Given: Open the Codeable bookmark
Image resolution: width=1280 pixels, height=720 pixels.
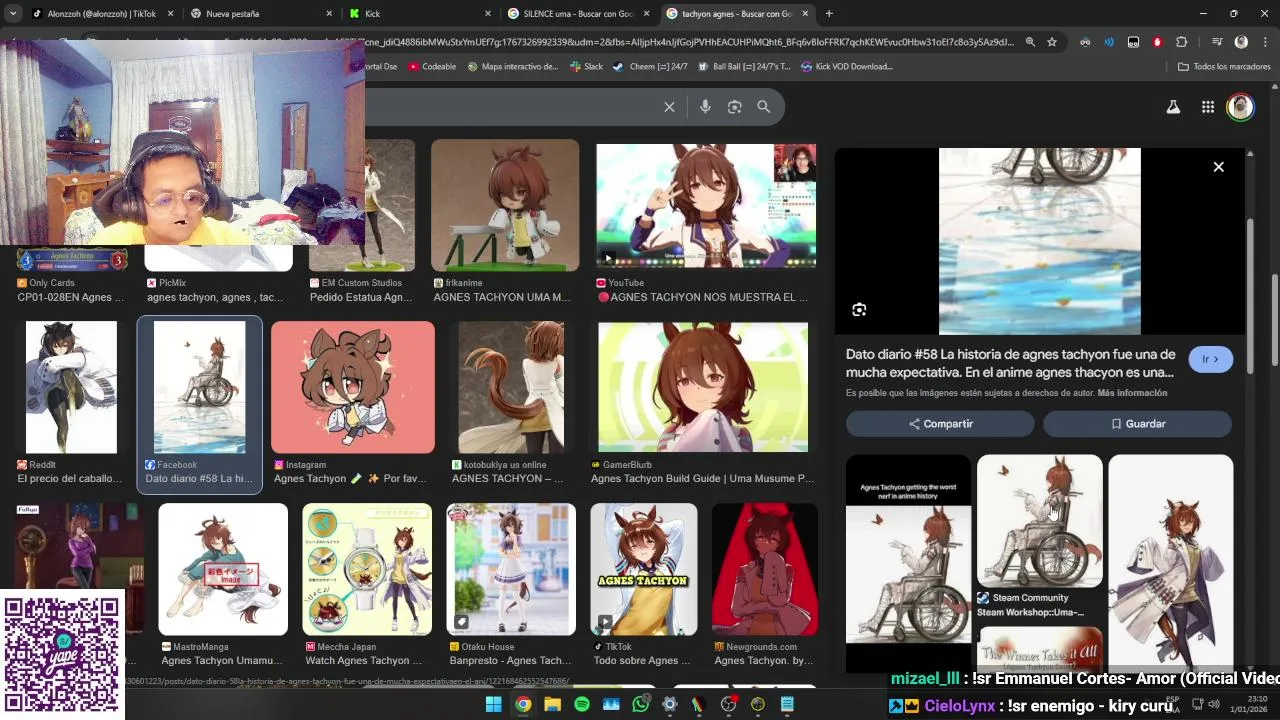Looking at the screenshot, I should (431, 67).
